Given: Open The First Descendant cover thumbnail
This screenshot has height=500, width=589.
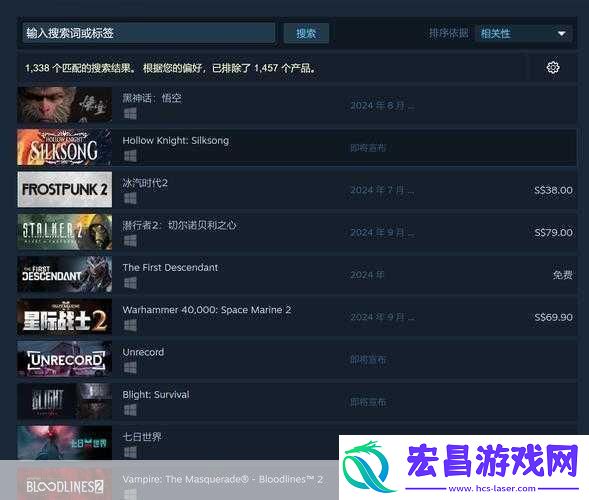Looking at the screenshot, I should click(65, 274).
